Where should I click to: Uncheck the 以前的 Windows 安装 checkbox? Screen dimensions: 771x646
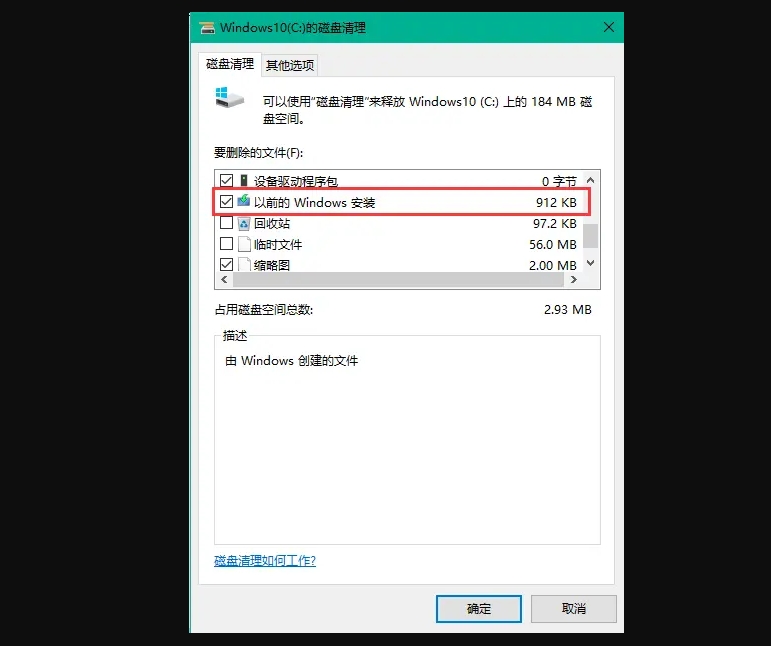pos(226,202)
